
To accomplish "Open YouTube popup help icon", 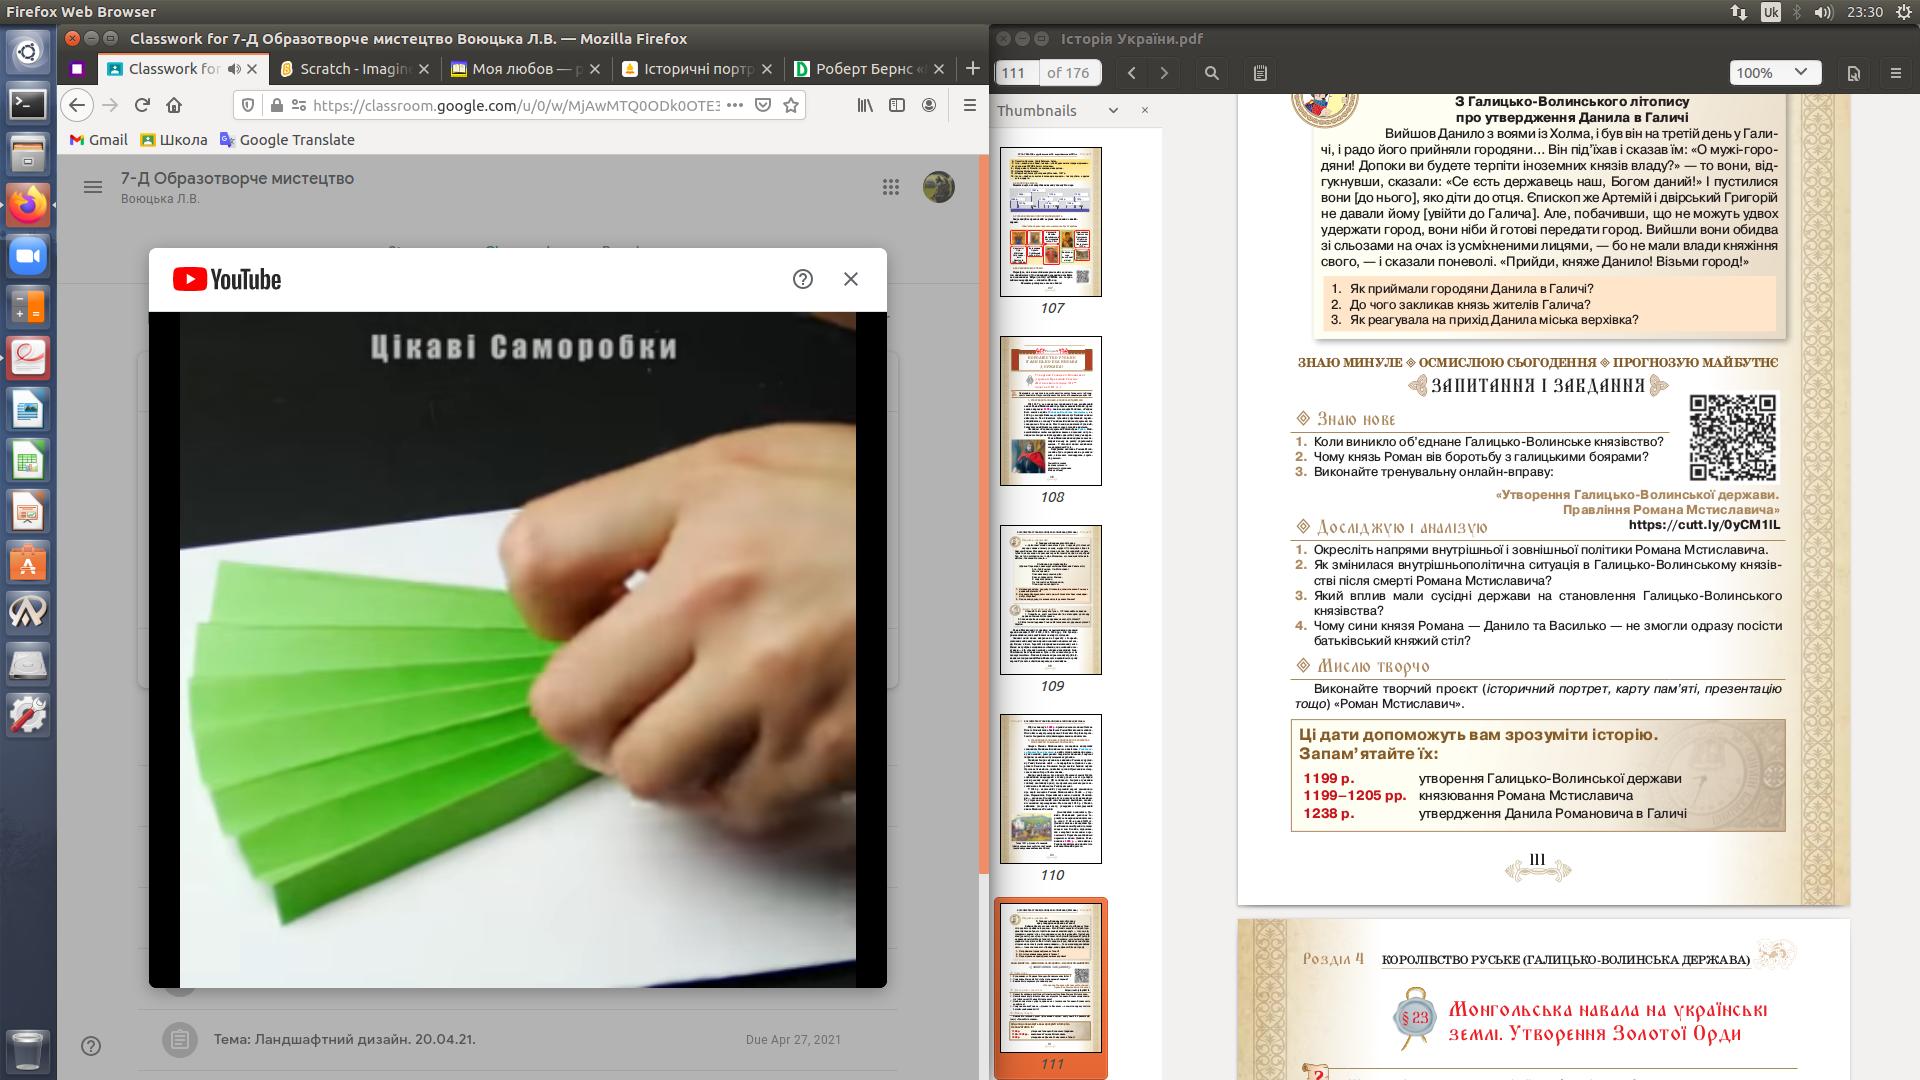I will tap(802, 279).
